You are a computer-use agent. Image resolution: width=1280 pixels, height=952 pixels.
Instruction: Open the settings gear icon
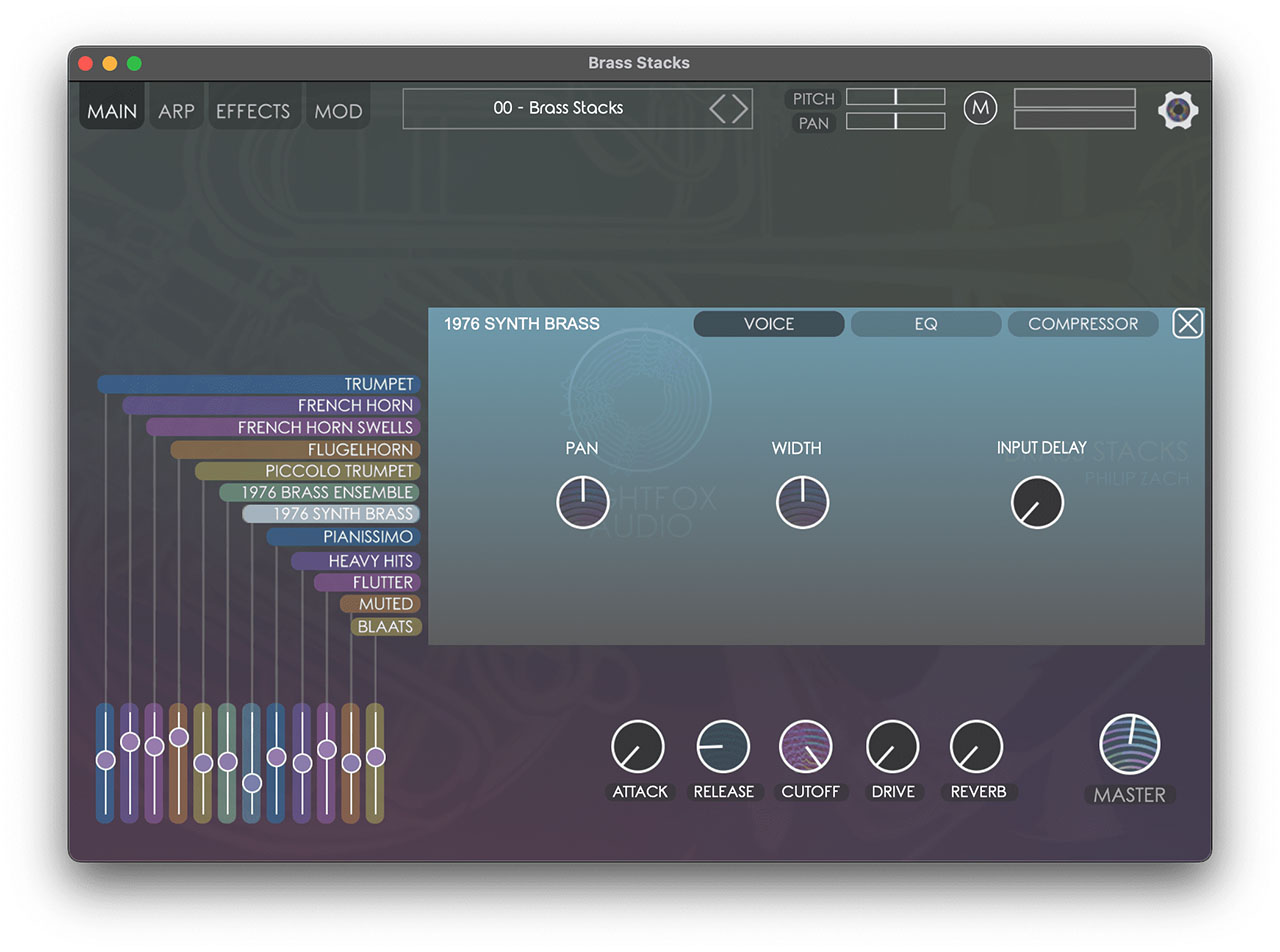[1177, 109]
